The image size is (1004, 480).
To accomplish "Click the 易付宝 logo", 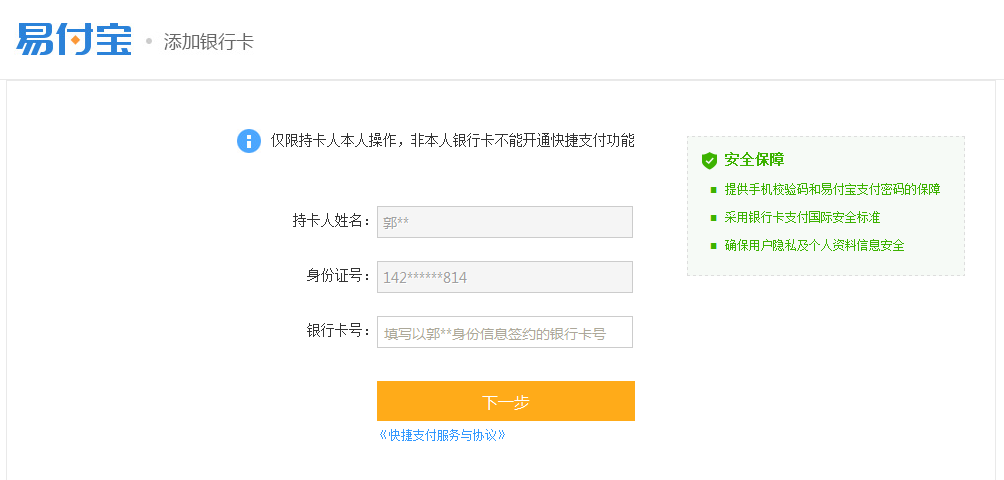I will tap(74, 40).
